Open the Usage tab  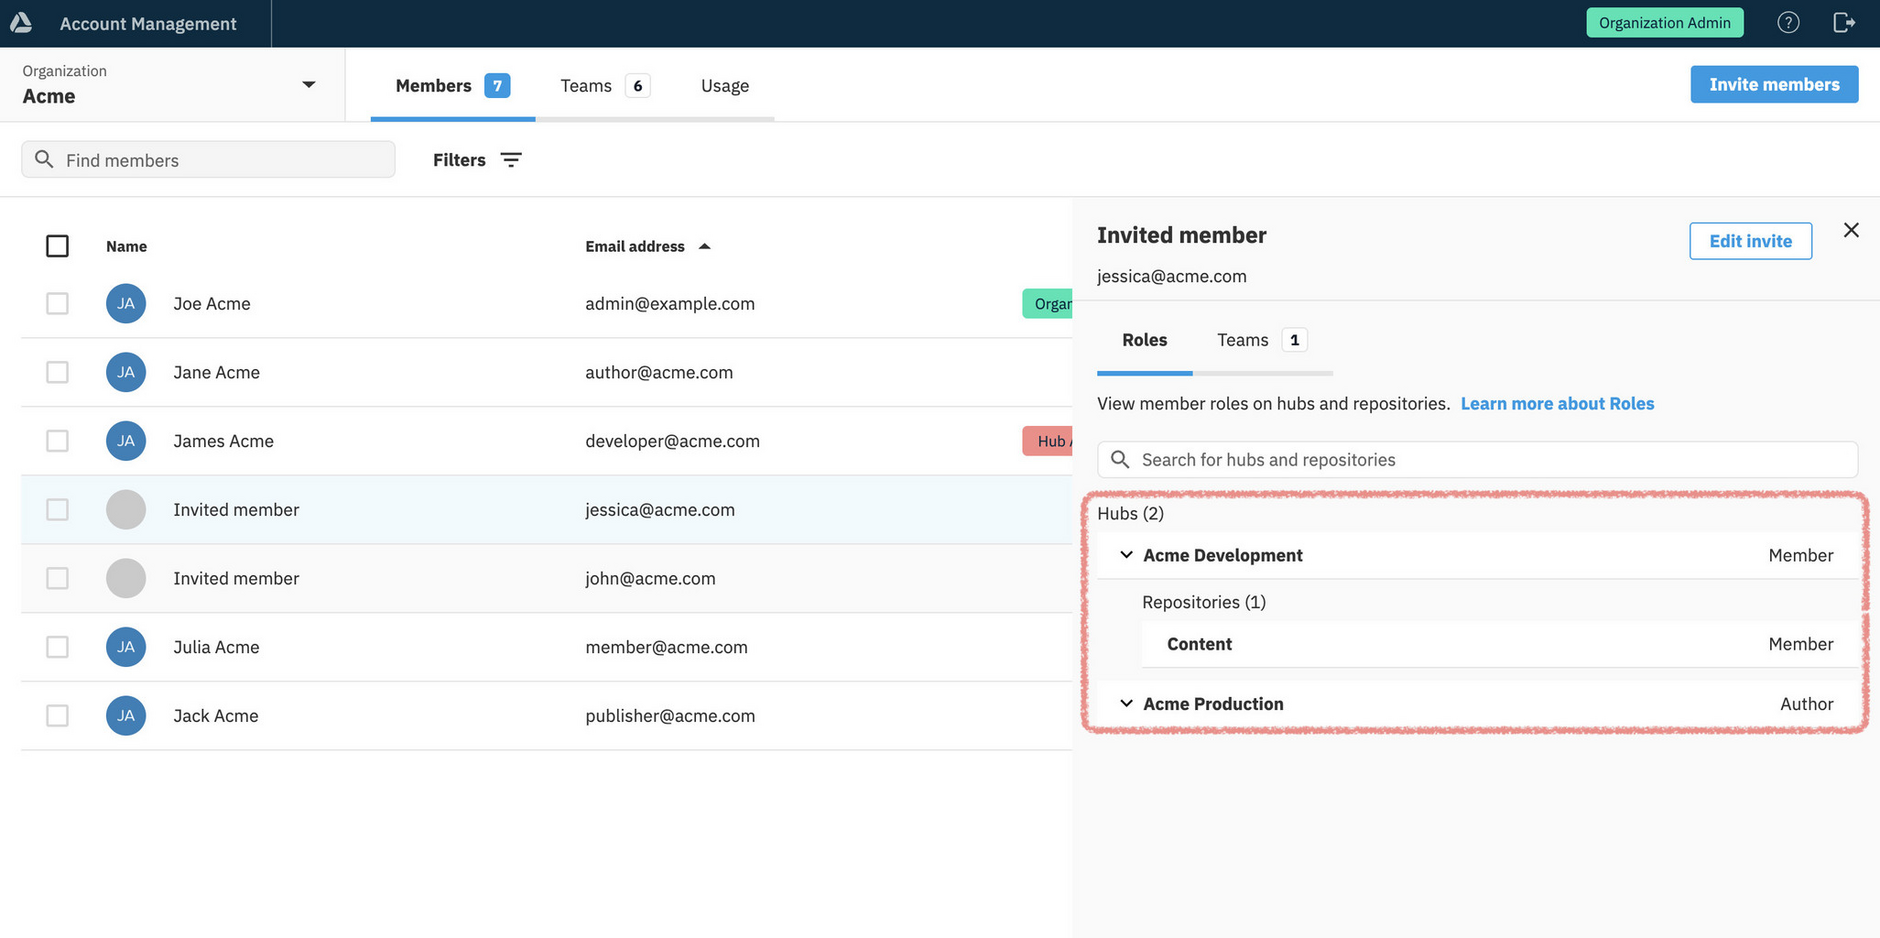[x=725, y=86]
